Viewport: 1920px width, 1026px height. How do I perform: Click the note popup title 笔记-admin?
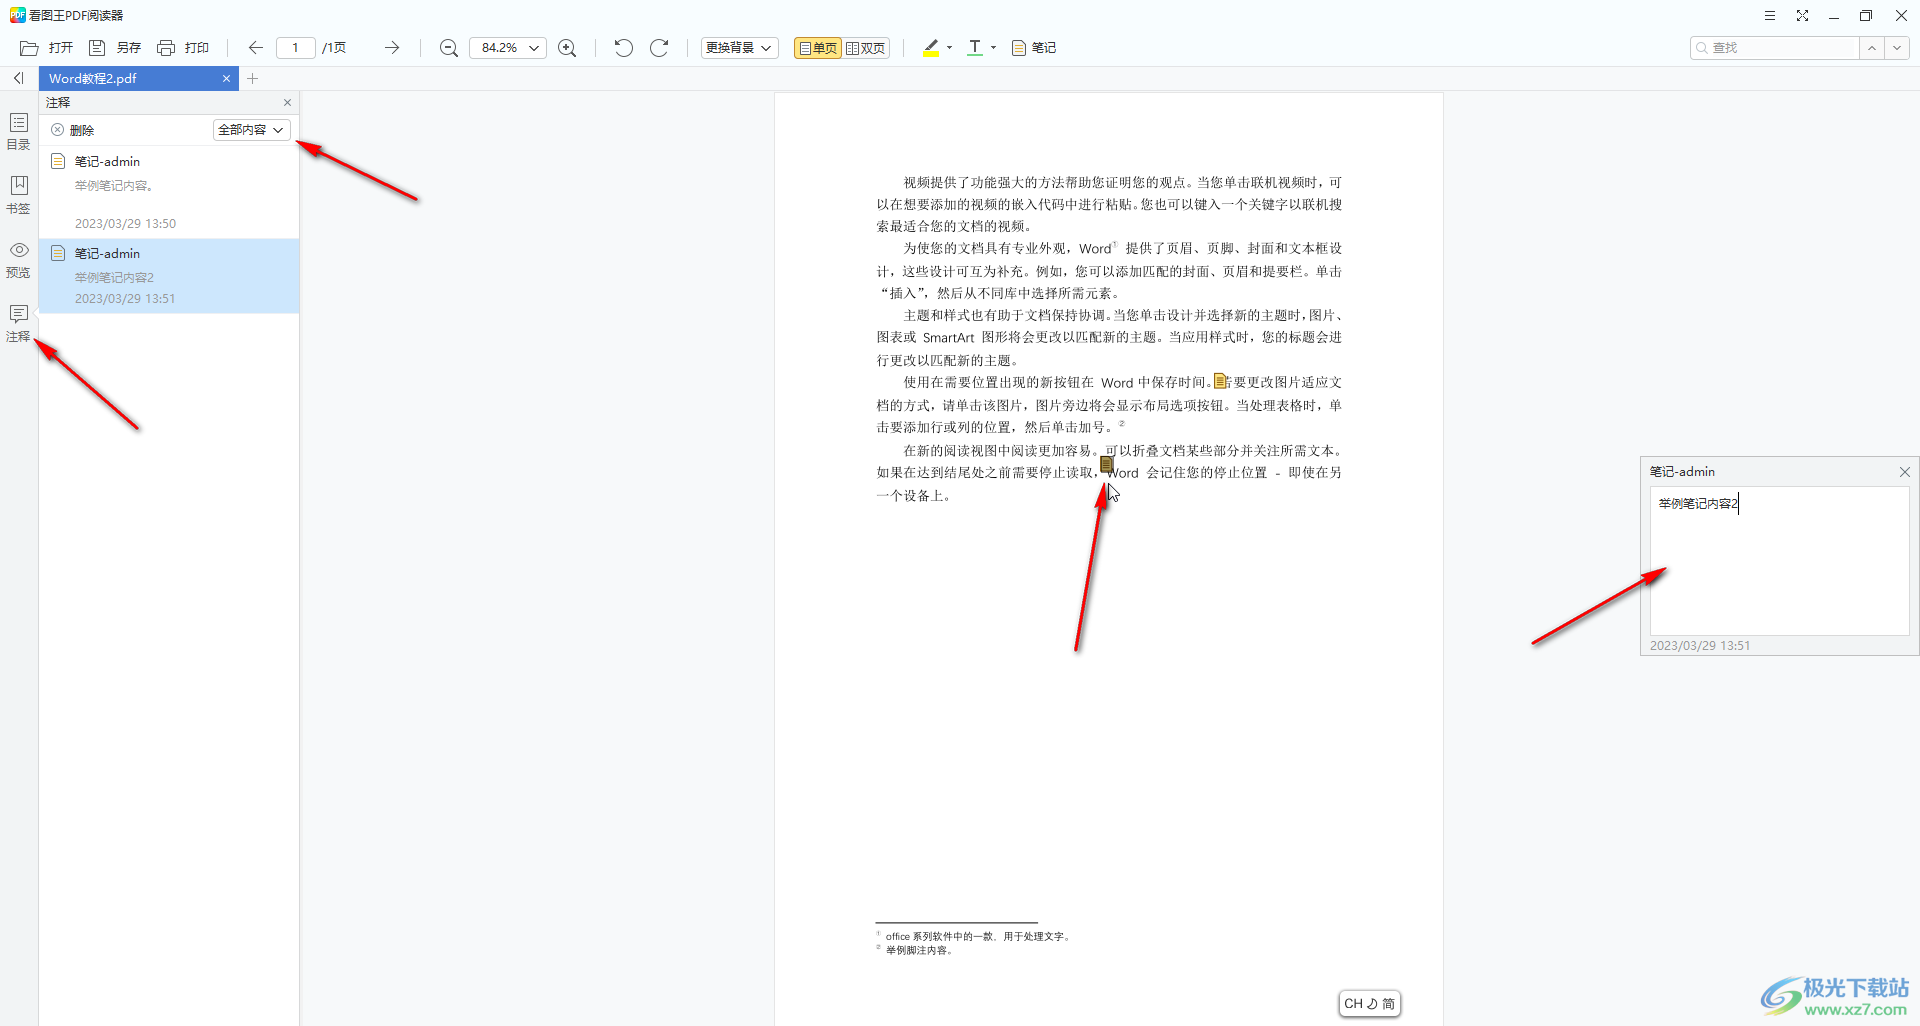pyautogui.click(x=1682, y=472)
